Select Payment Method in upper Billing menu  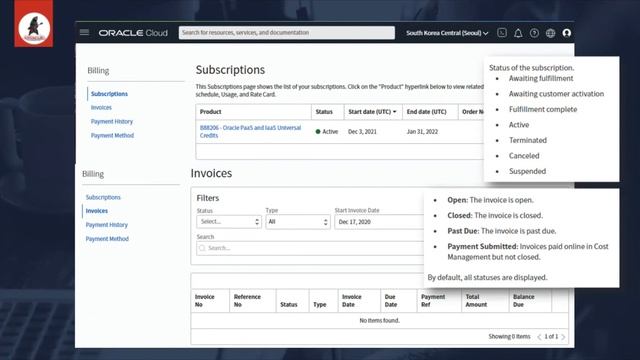tap(112, 136)
